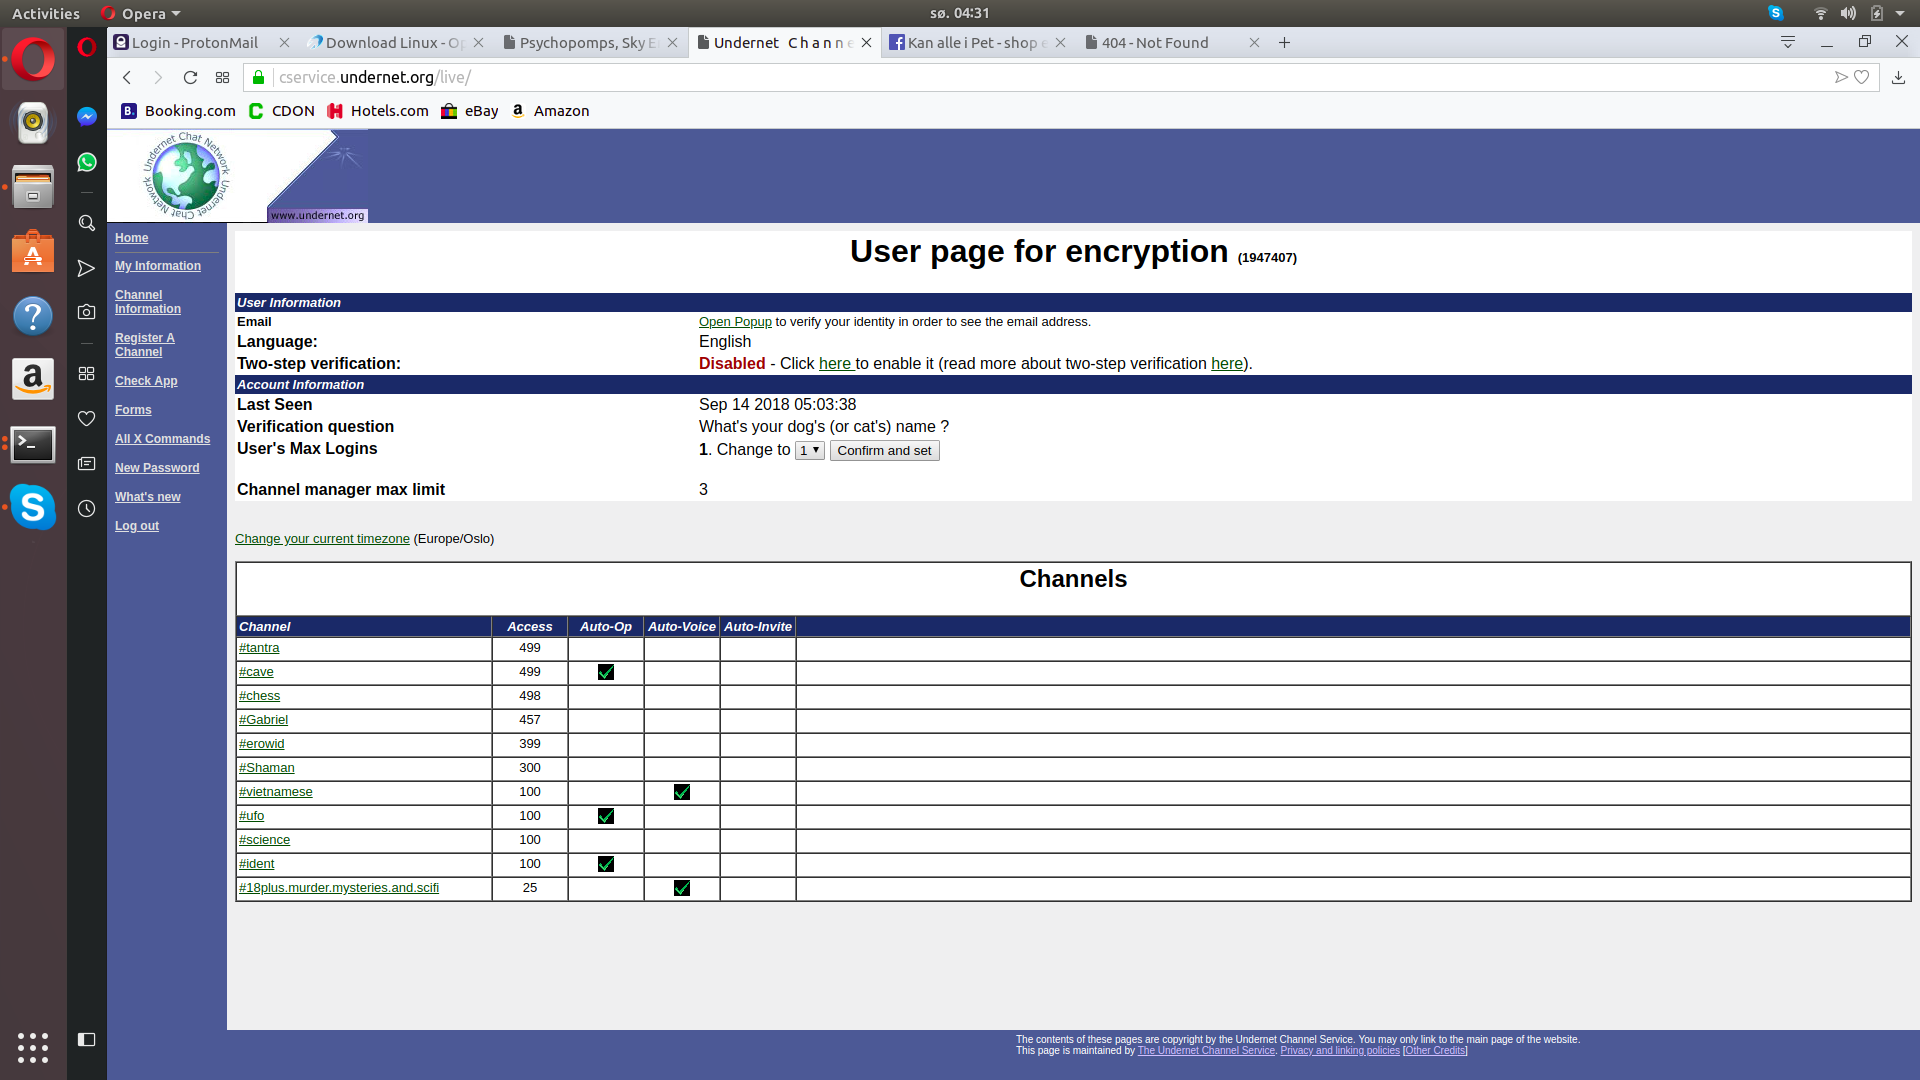Open bookmarks heart icon in sidebar
The image size is (1920, 1080).
click(87, 418)
